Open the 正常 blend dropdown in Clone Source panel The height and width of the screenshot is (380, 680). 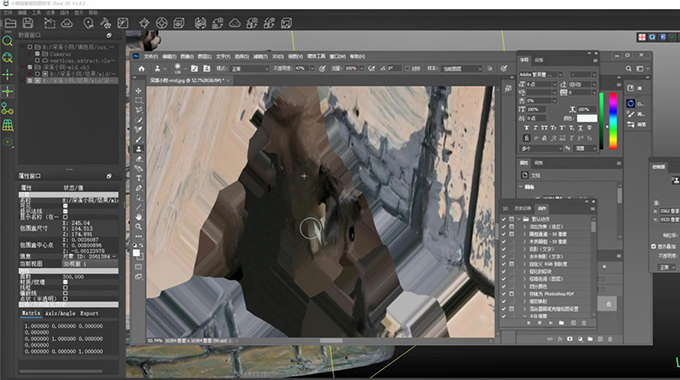click(667, 268)
